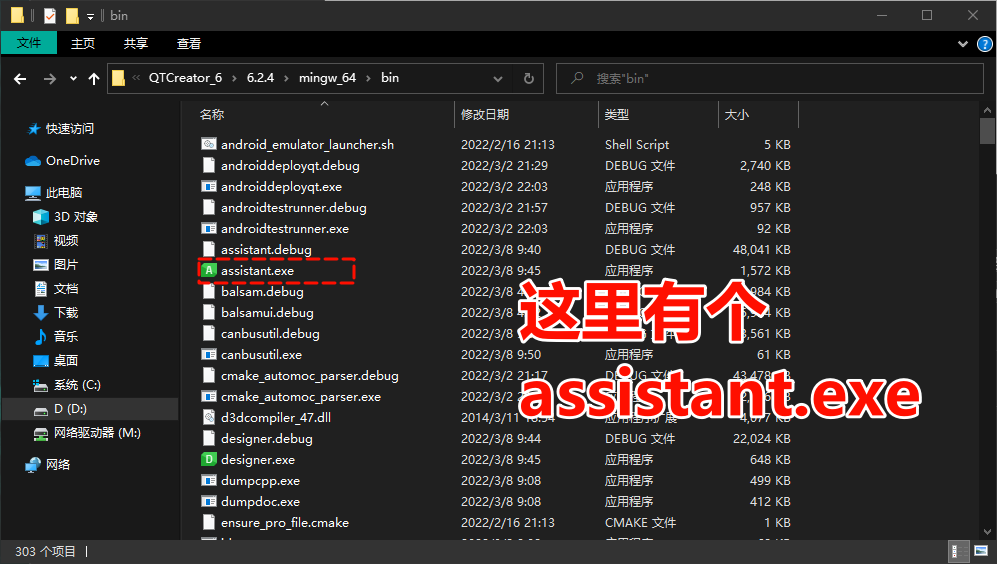Open Explorer help question mark
Image resolution: width=997 pixels, height=564 pixels.
pyautogui.click(x=984, y=44)
